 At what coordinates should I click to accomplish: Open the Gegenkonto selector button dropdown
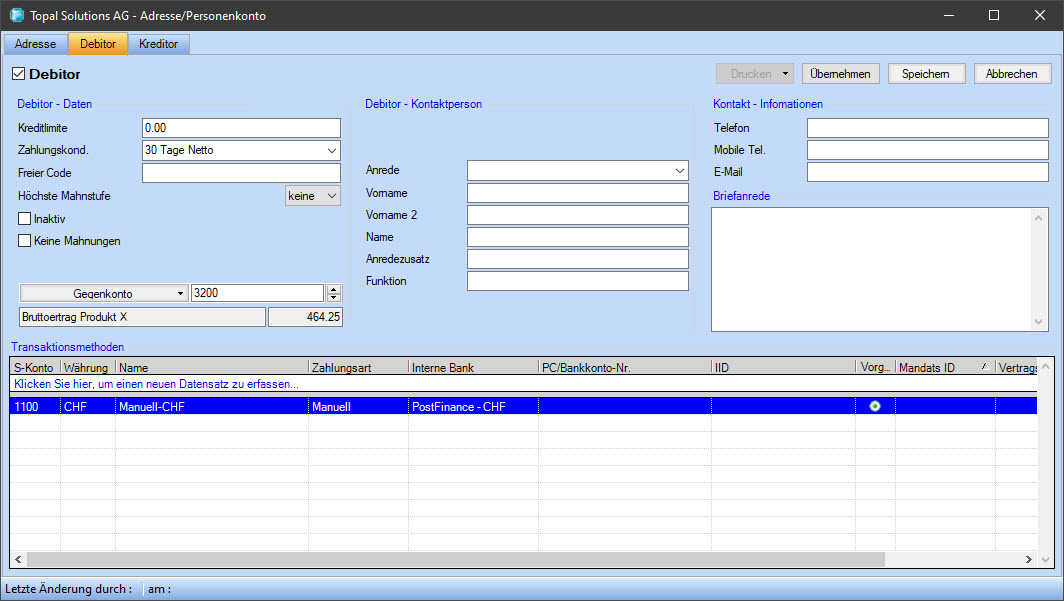(180, 294)
